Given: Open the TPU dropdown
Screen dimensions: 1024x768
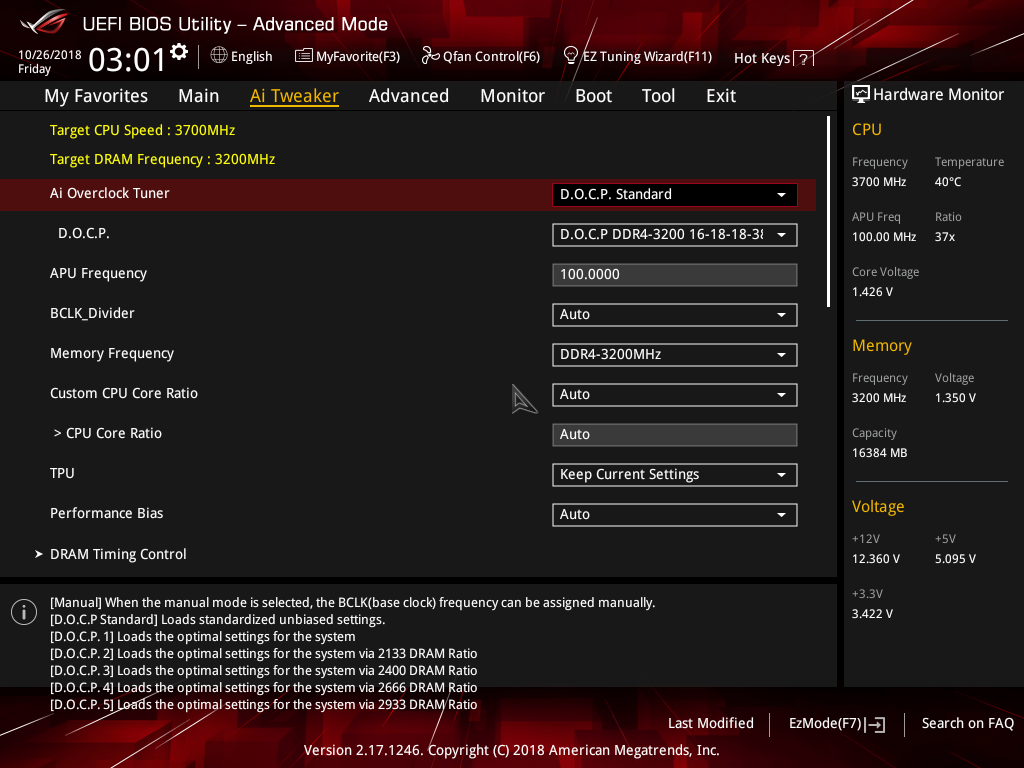Looking at the screenshot, I should click(675, 475).
